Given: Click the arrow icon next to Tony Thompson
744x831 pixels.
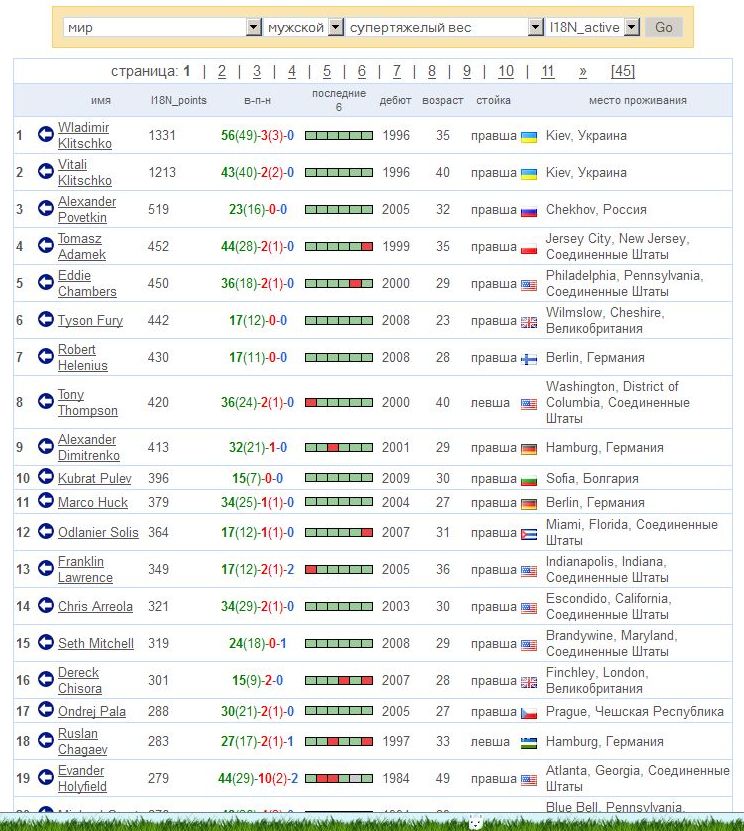Looking at the screenshot, I should 45,401.
